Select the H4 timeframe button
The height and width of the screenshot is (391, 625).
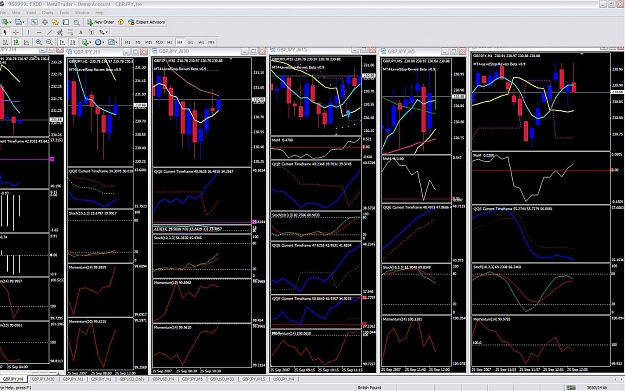click(x=180, y=42)
